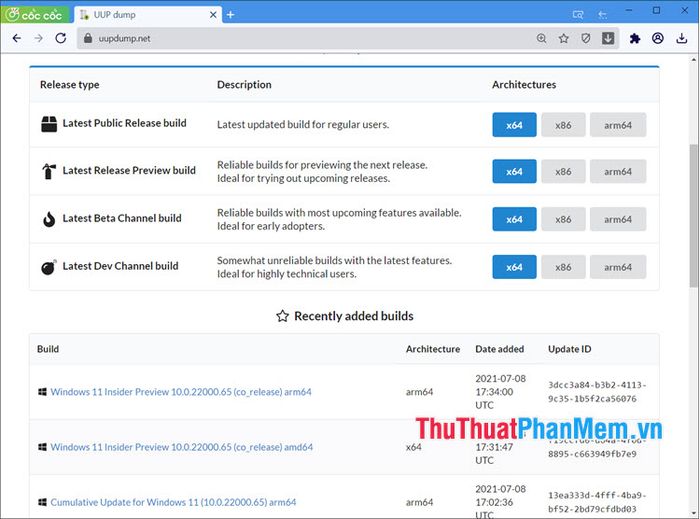Image resolution: width=700 pixels, height=519 pixels.
Task: Click the tab search icon in title bar
Action: 578,15
